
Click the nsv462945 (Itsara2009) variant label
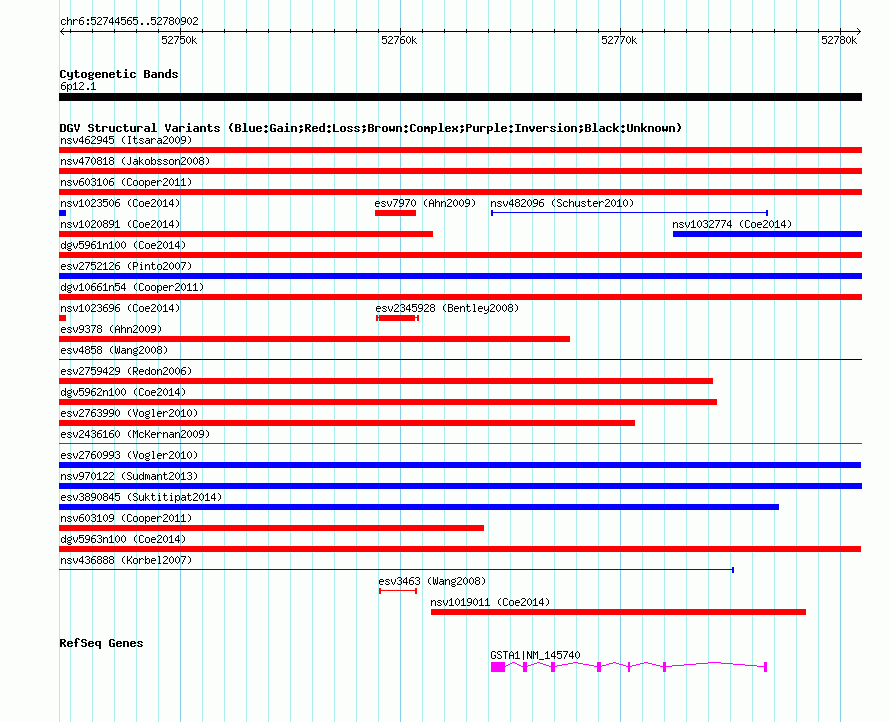coord(126,140)
